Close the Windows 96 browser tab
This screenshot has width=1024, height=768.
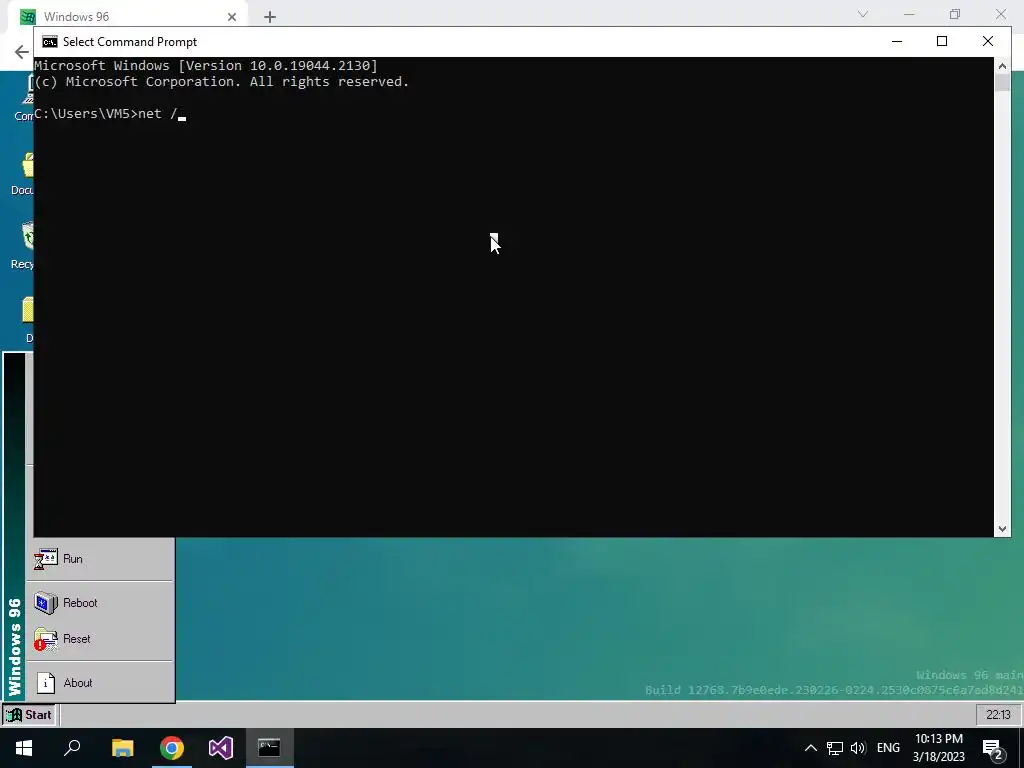232,17
